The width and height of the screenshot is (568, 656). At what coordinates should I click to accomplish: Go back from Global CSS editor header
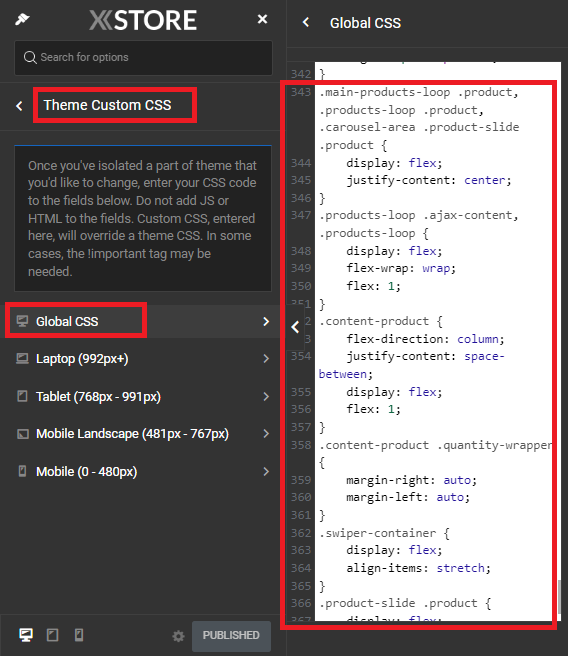[x=306, y=22]
